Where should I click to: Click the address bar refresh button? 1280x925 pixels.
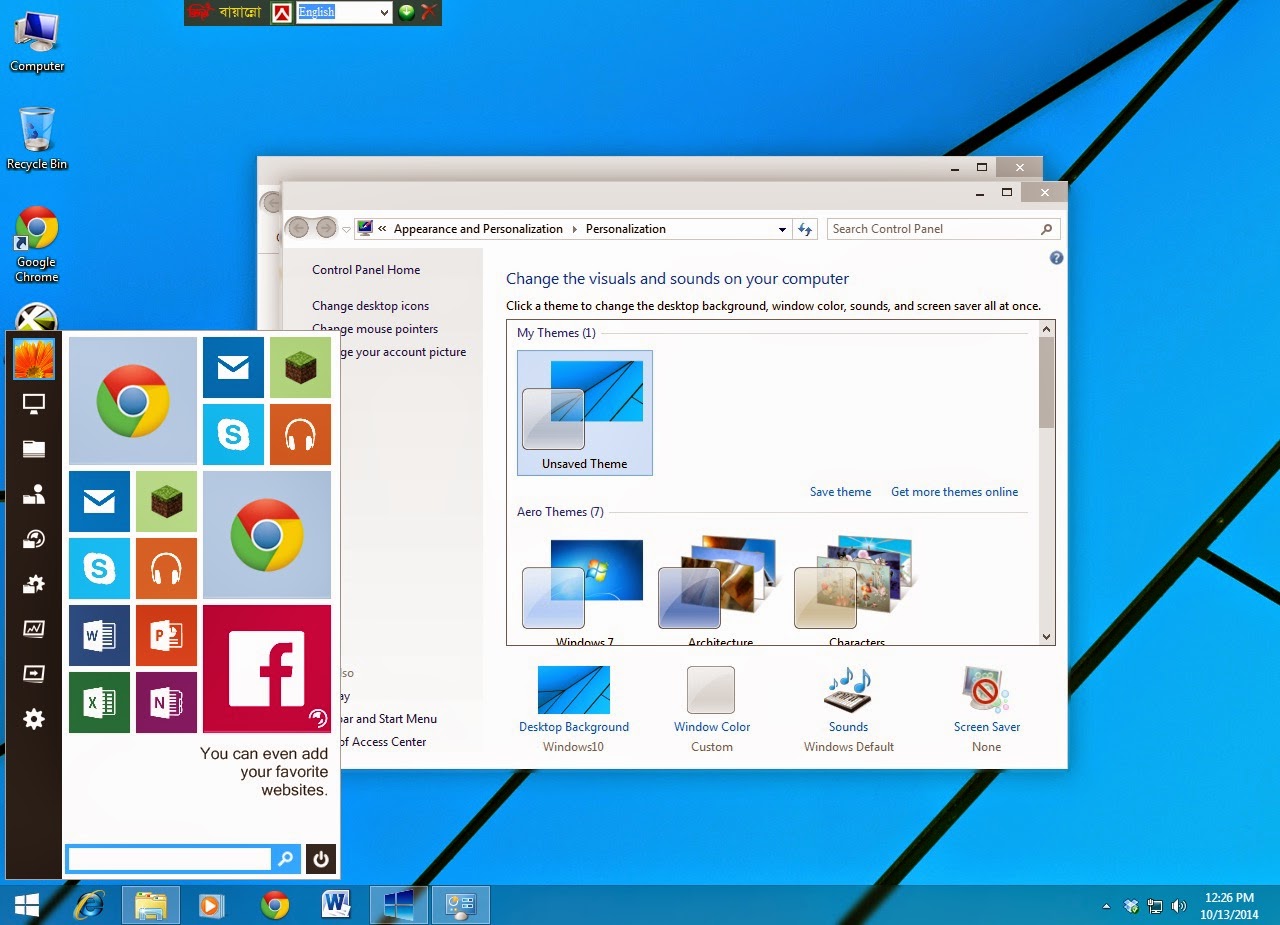point(805,229)
